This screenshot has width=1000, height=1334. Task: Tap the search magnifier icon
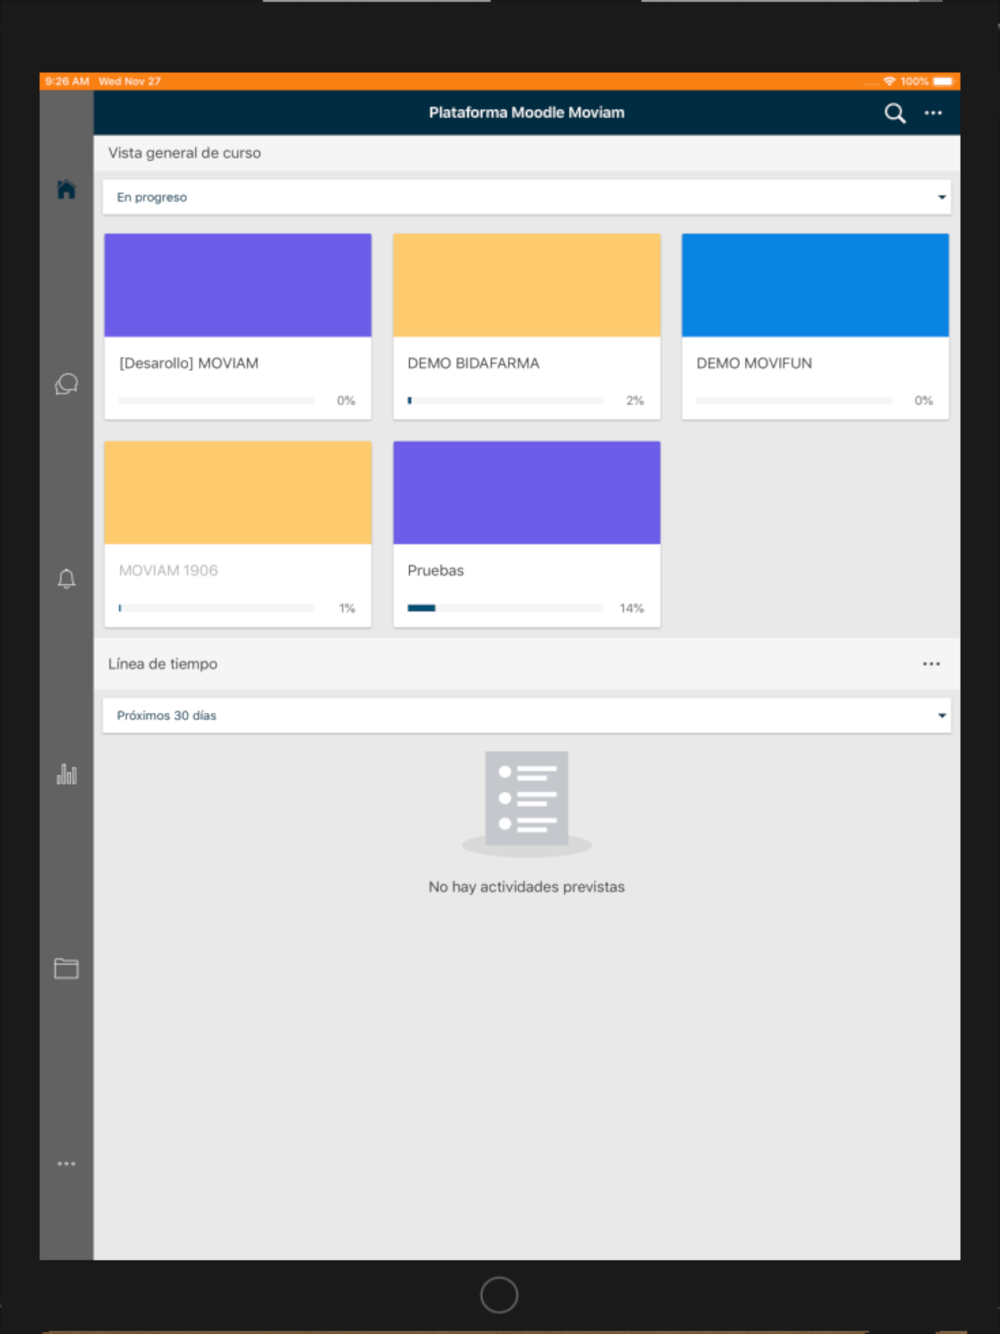point(895,113)
